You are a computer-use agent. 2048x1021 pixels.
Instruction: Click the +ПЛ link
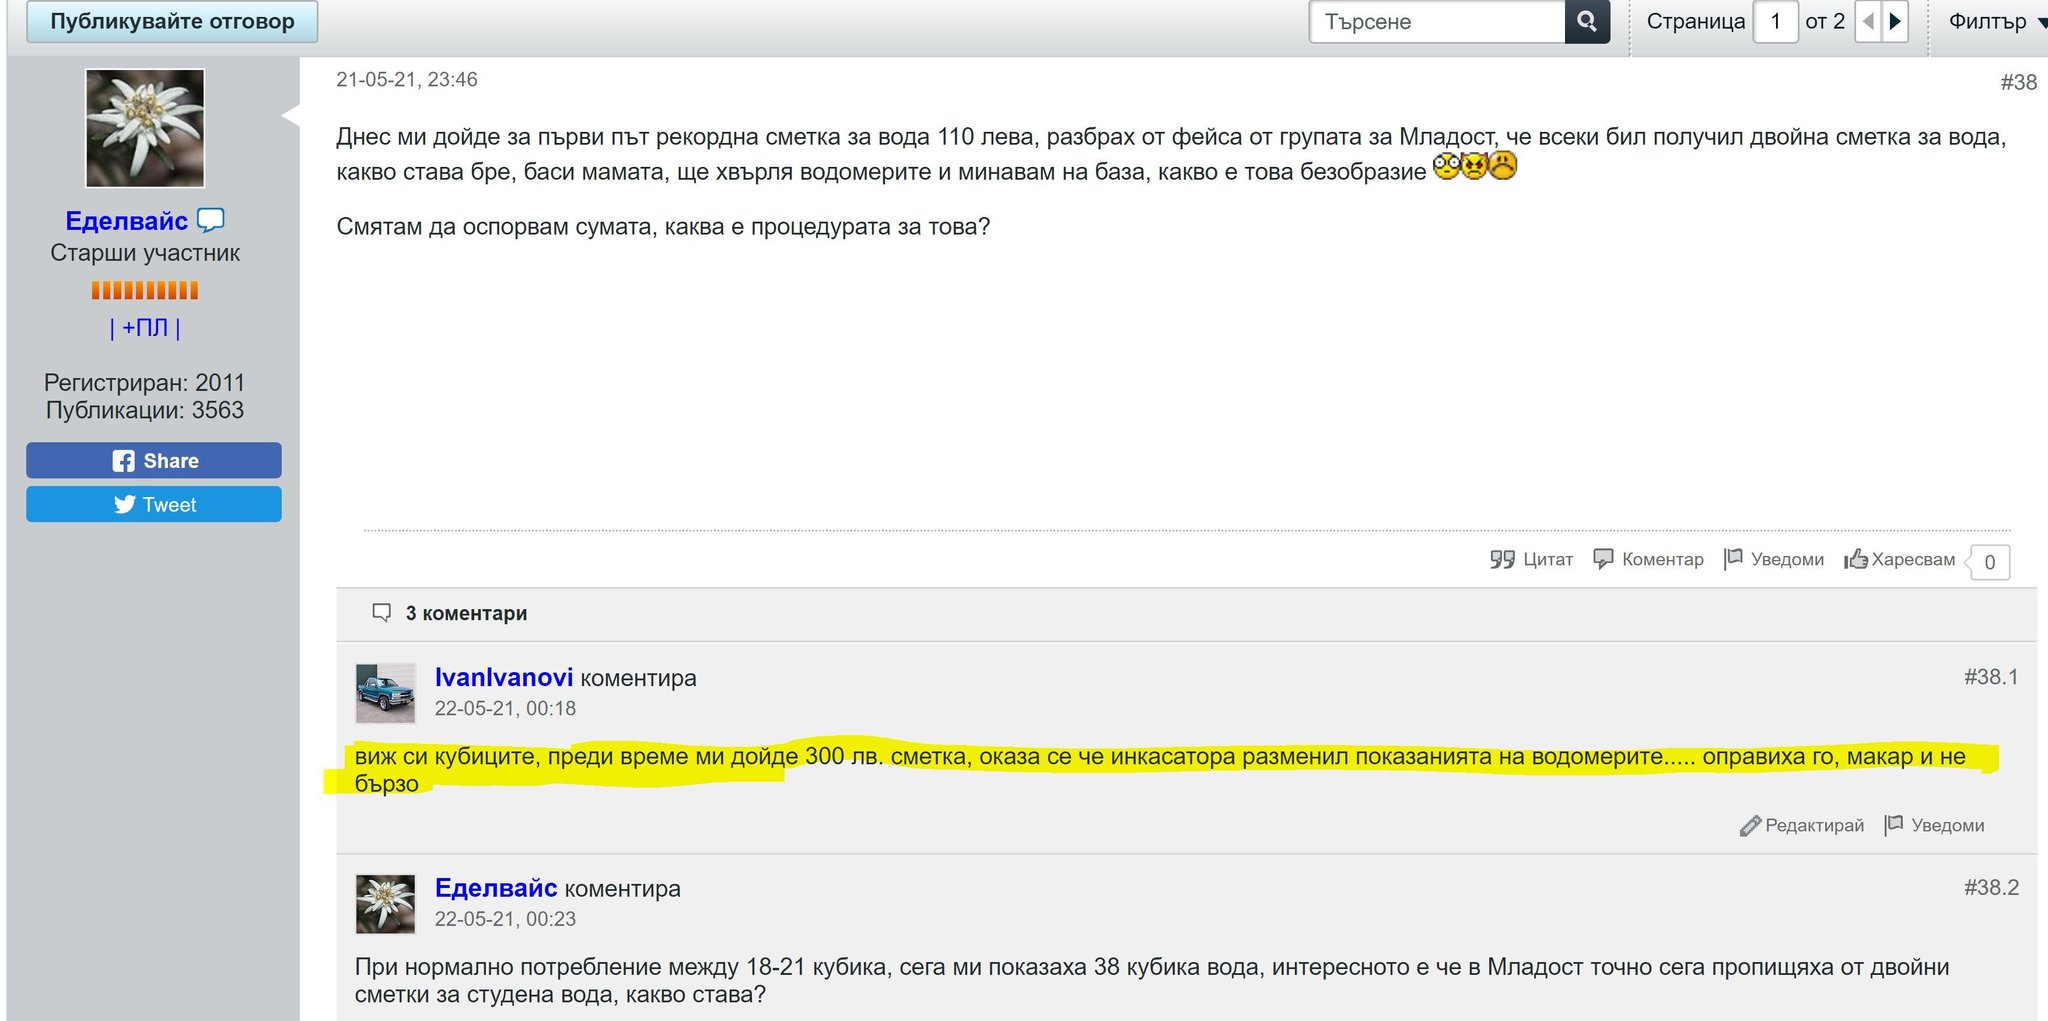tap(145, 328)
